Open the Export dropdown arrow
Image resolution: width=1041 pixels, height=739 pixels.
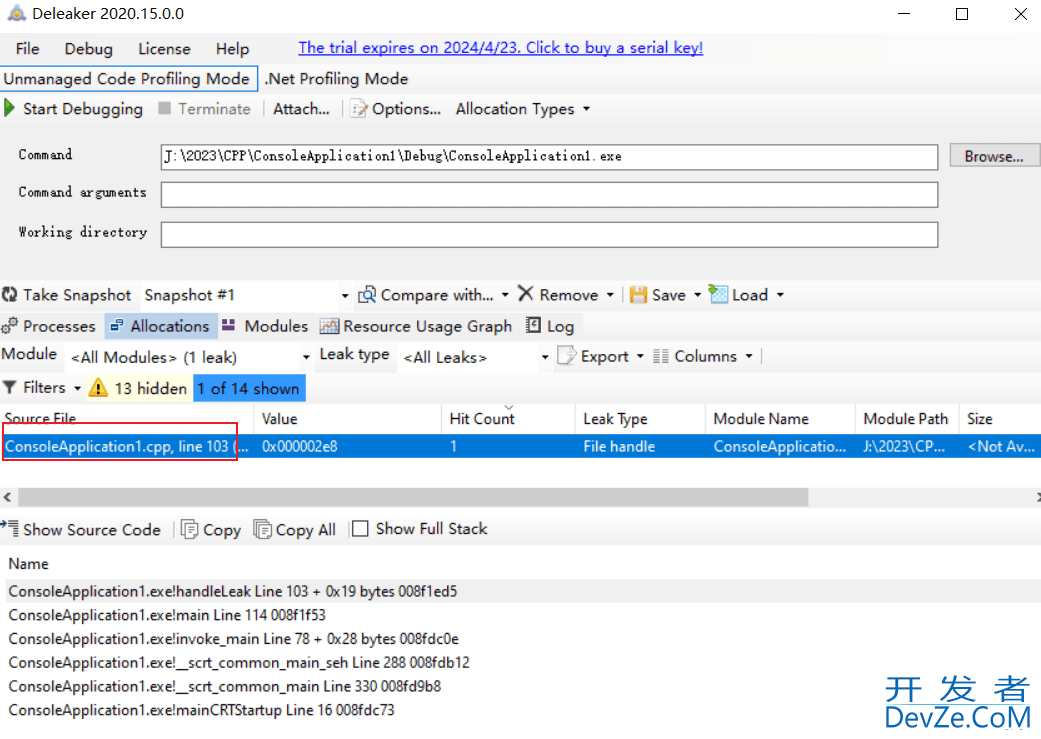[640, 357]
